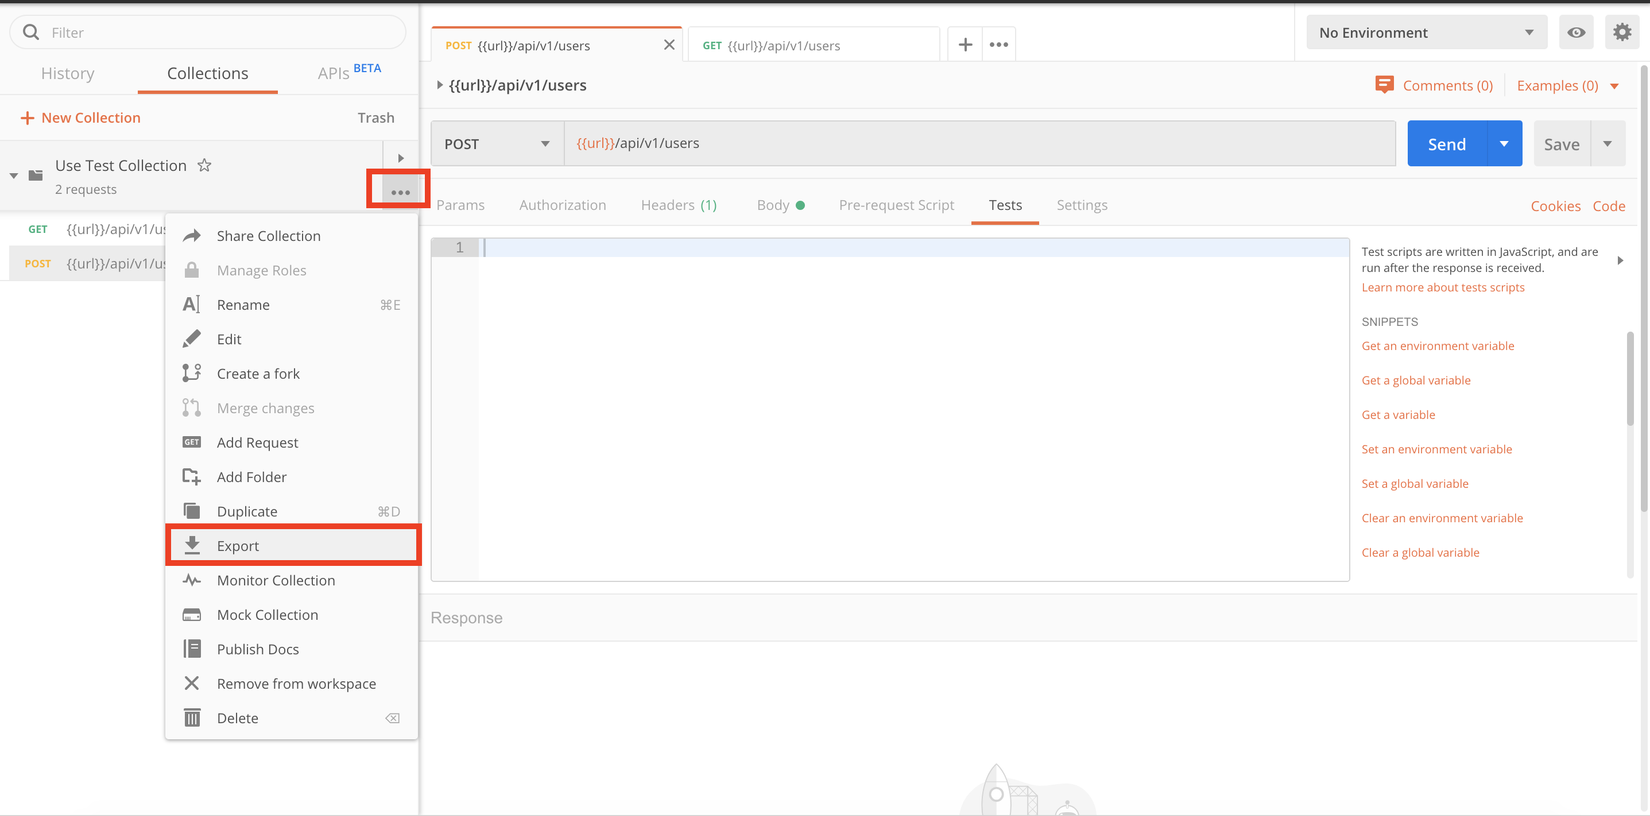Open the Authorization tab
Viewport: 1650px width, 816px height.
point(562,205)
